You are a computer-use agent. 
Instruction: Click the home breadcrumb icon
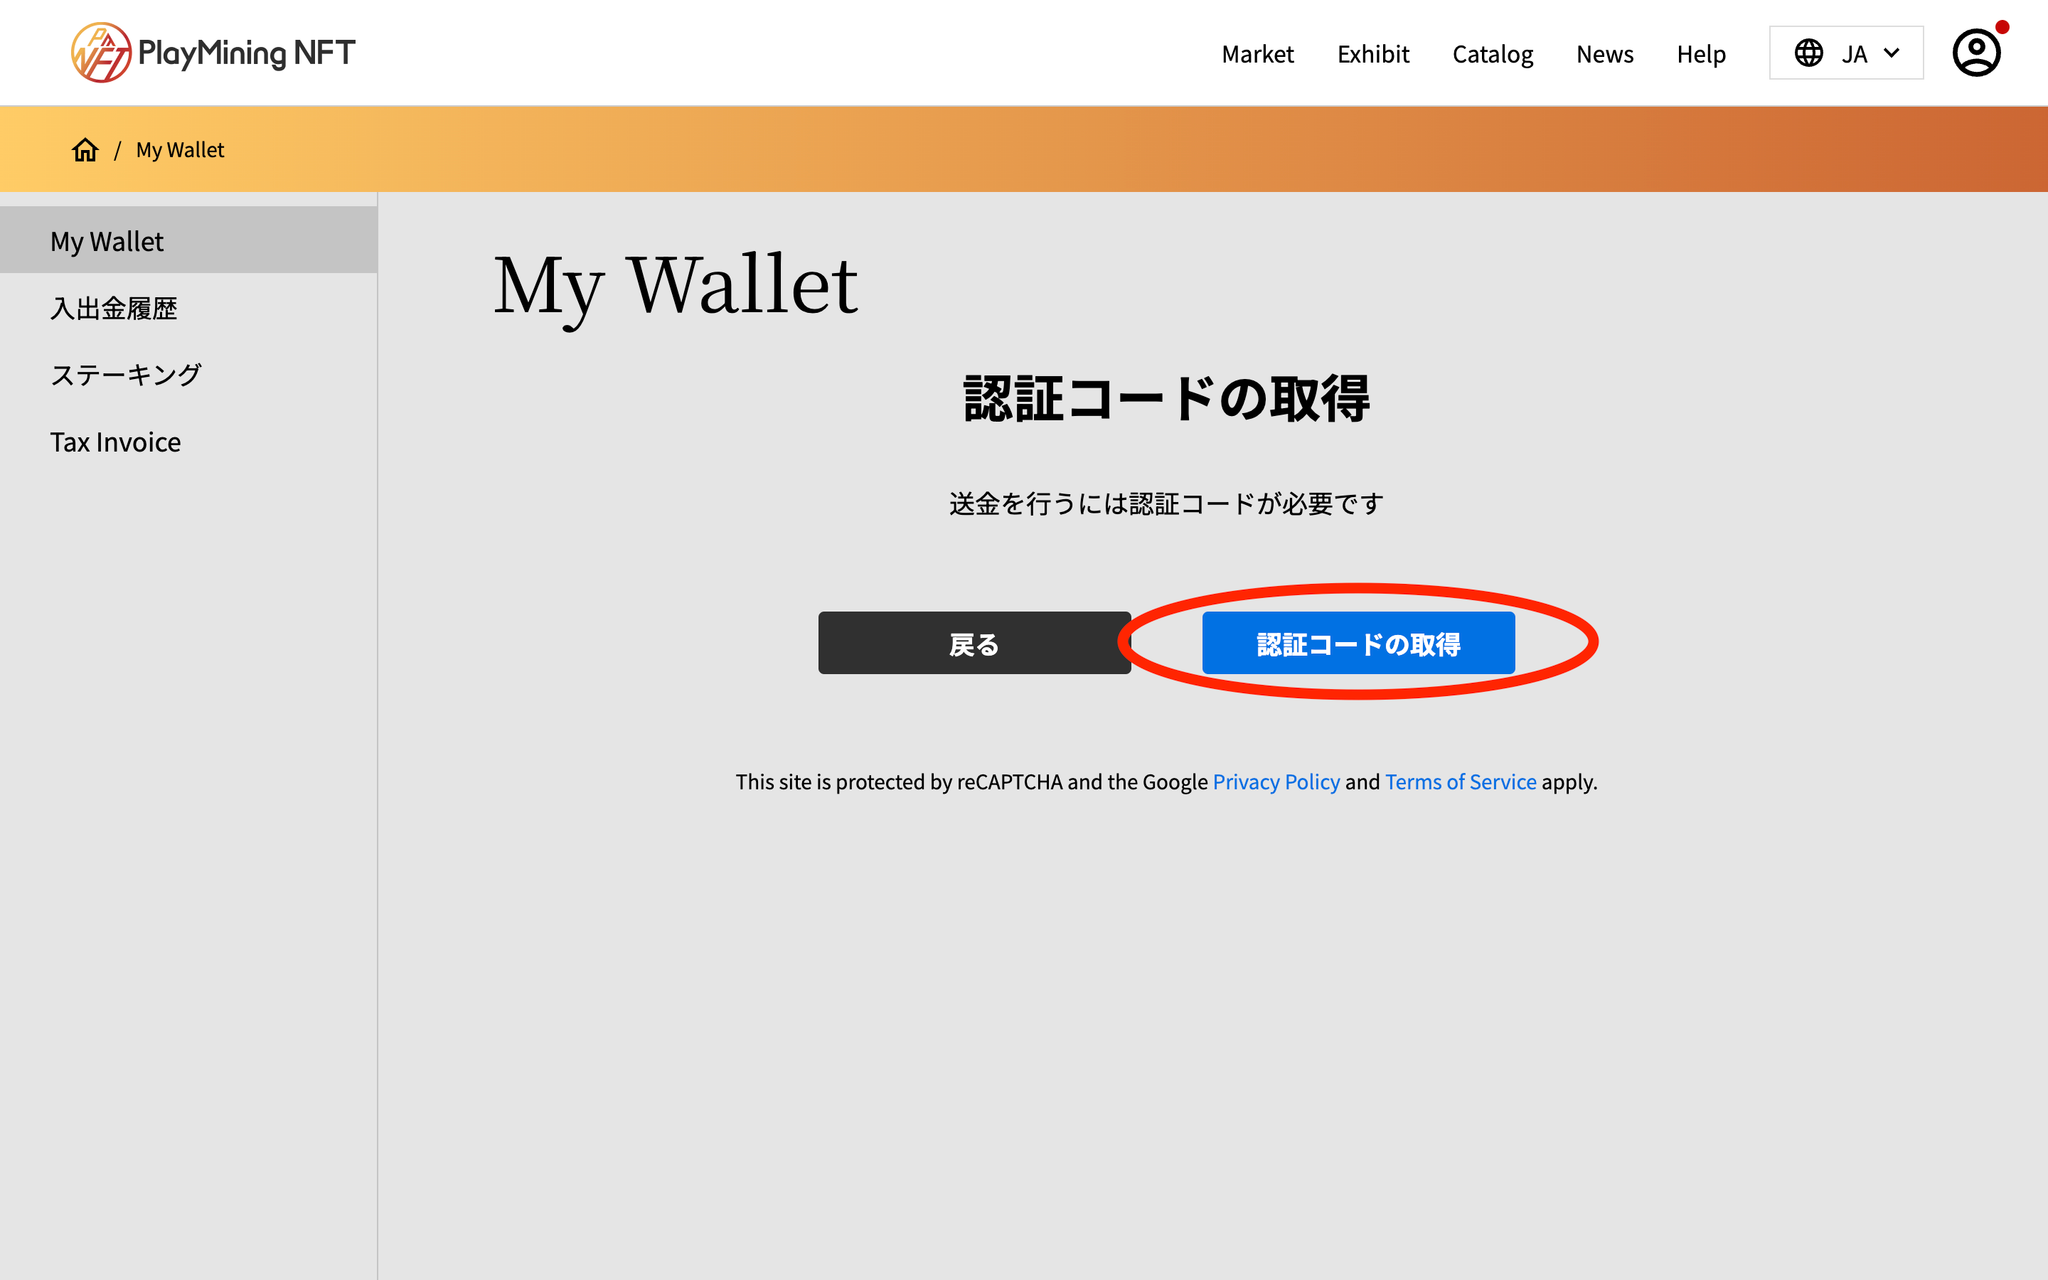[x=85, y=150]
